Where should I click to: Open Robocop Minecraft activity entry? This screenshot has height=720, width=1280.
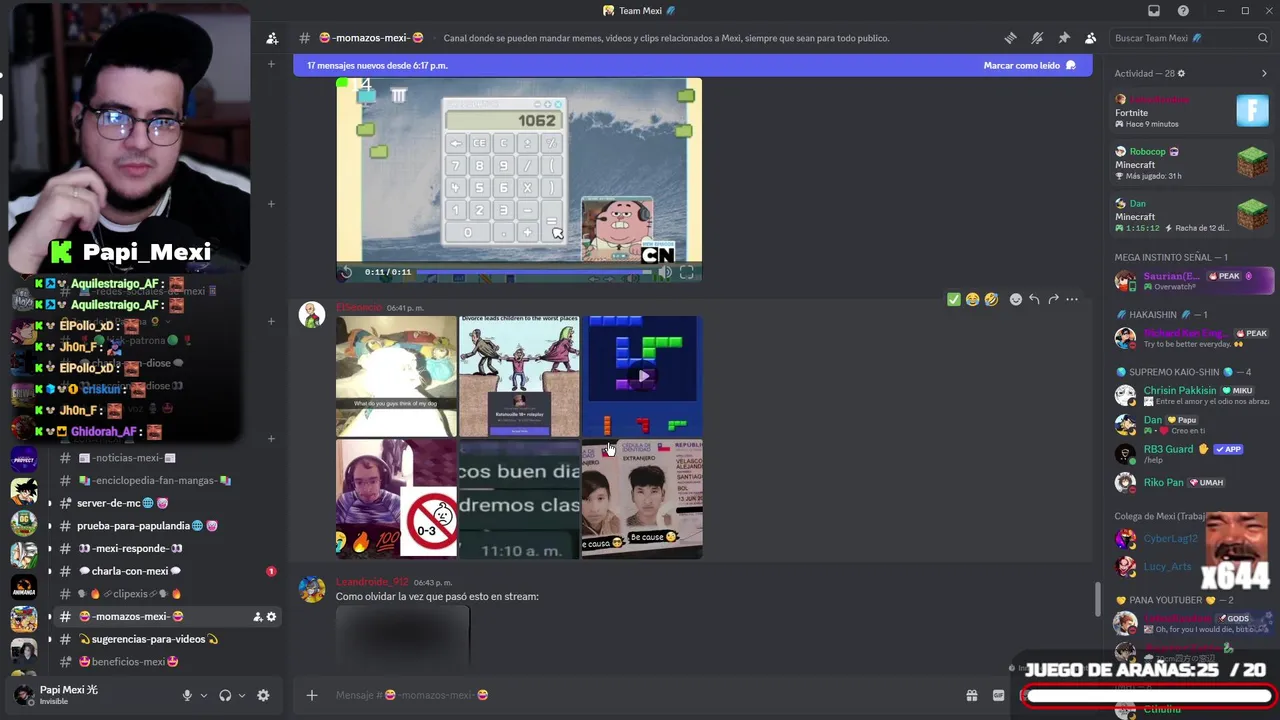point(1192,163)
